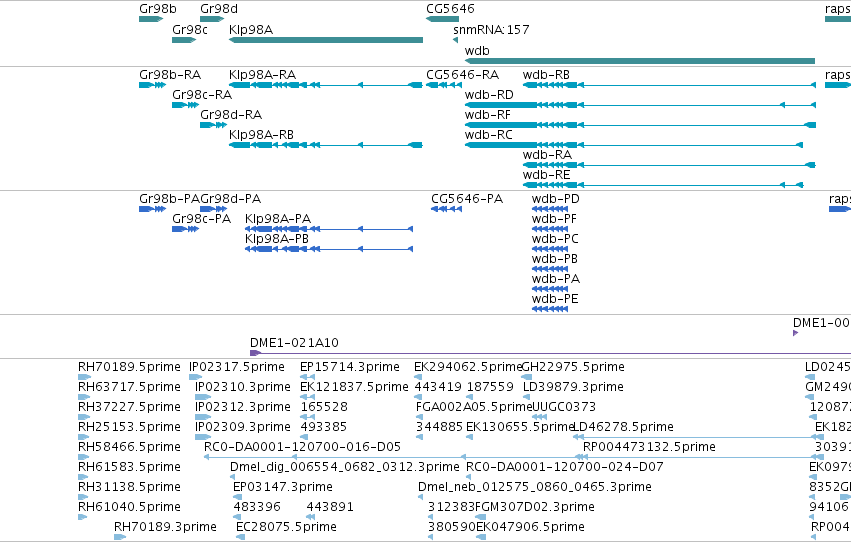This screenshot has width=851, height=542.
Task: Click the wdb-PF protein label
Action: (x=554, y=219)
